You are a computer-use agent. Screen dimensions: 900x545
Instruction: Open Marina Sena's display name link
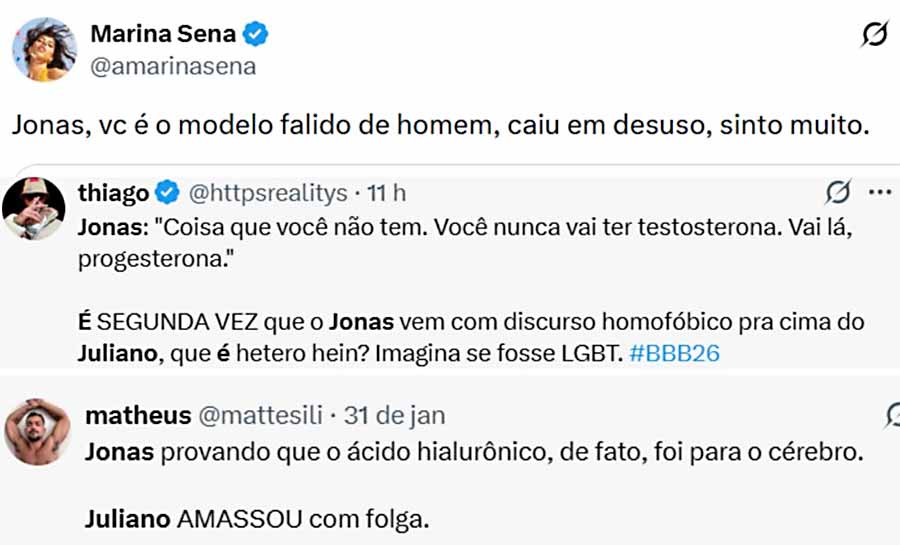[x=163, y=34]
